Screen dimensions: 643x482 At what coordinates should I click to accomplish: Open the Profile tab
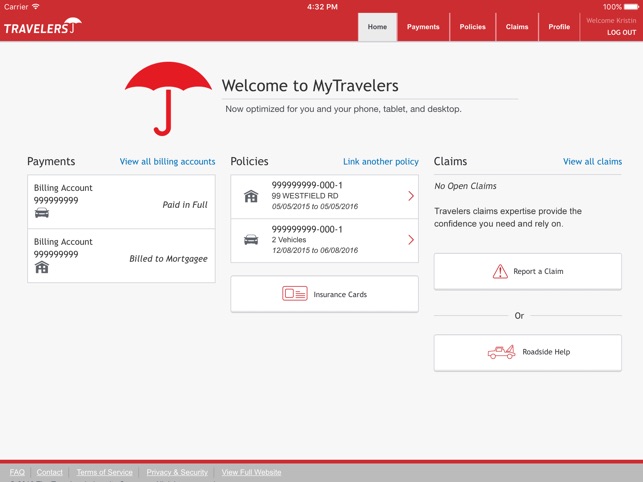pyautogui.click(x=559, y=27)
